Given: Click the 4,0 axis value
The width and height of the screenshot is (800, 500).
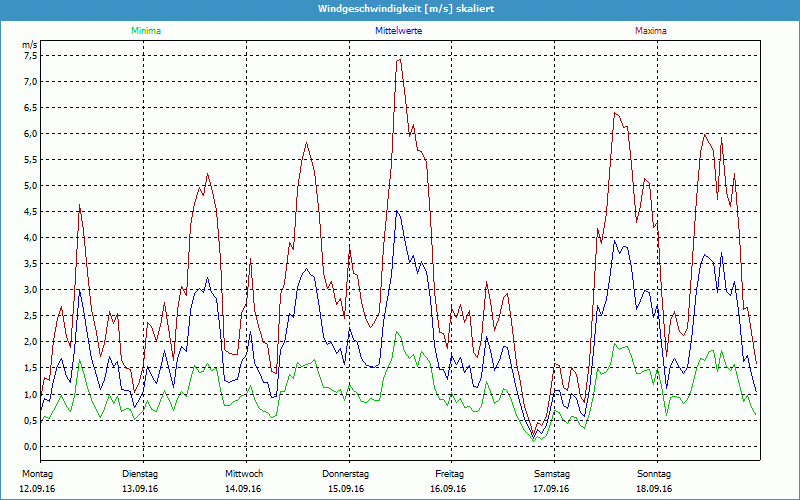Looking at the screenshot, I should coord(31,238).
